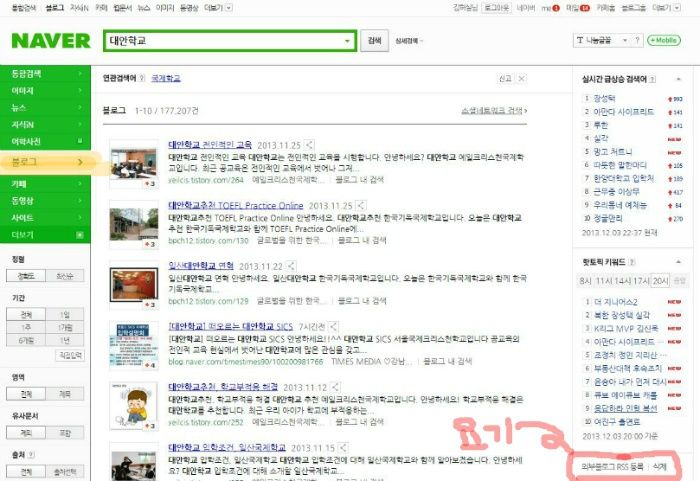The image size is (700, 481).
Task: Share the 입학조건 일산국제학교 post
Action: pyautogui.click(x=343, y=448)
